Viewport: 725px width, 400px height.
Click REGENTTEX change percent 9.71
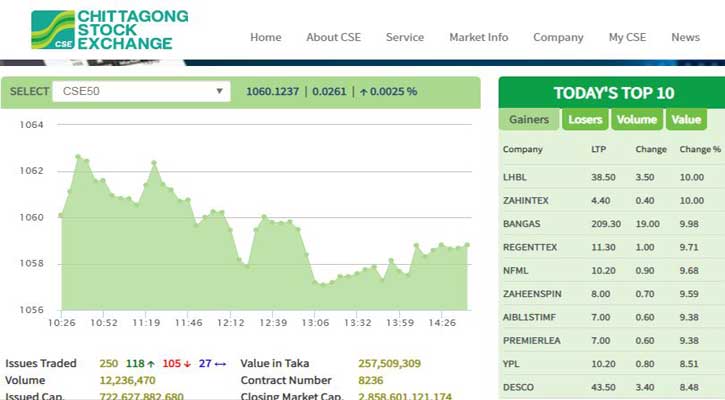[689, 247]
